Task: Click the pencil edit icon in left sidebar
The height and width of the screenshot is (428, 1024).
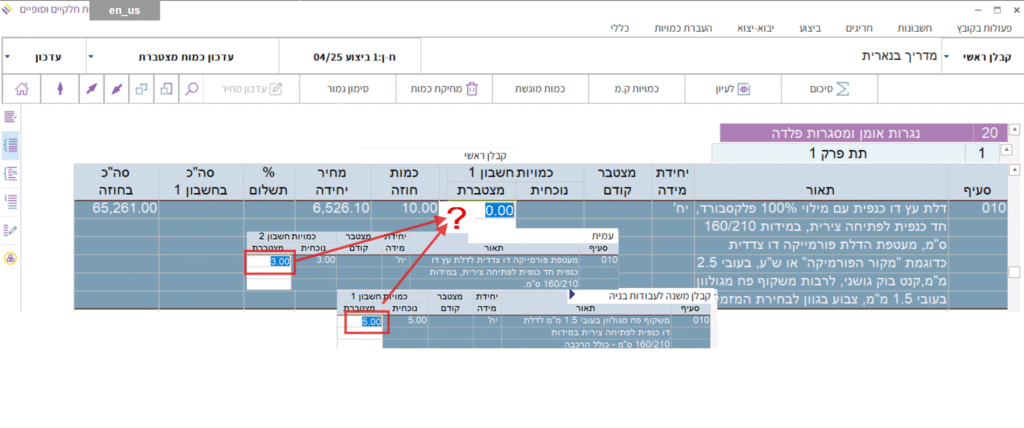Action: pyautogui.click(x=11, y=230)
